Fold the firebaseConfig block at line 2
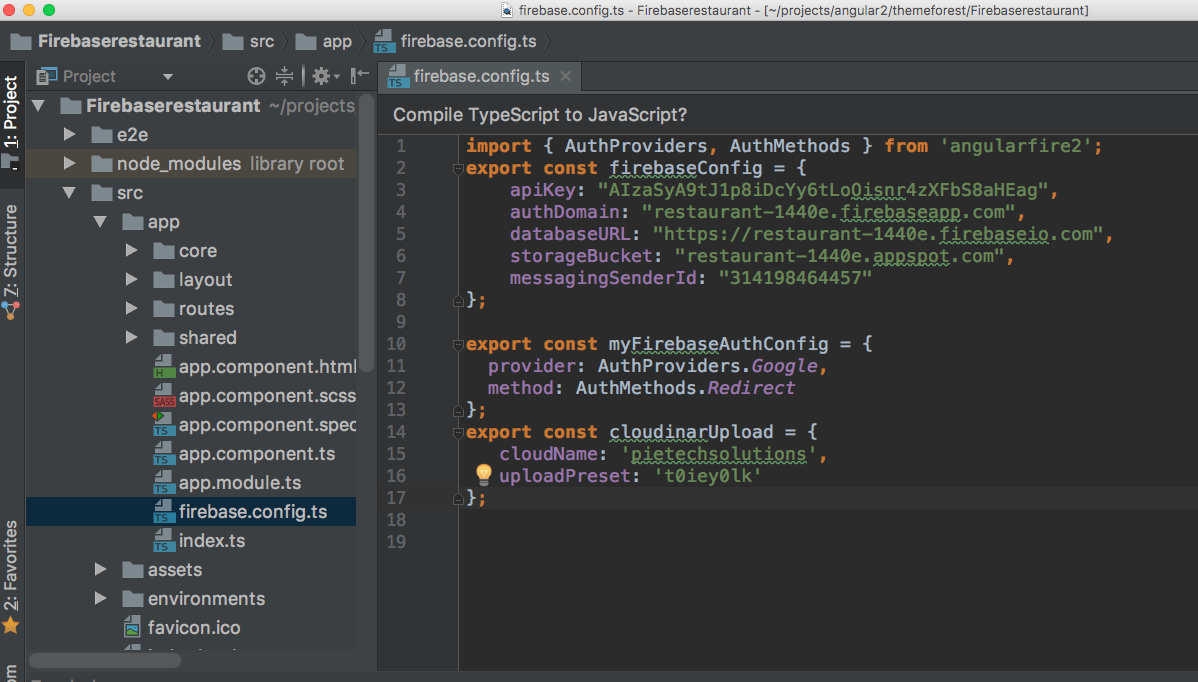This screenshot has height=682, width=1198. point(458,169)
